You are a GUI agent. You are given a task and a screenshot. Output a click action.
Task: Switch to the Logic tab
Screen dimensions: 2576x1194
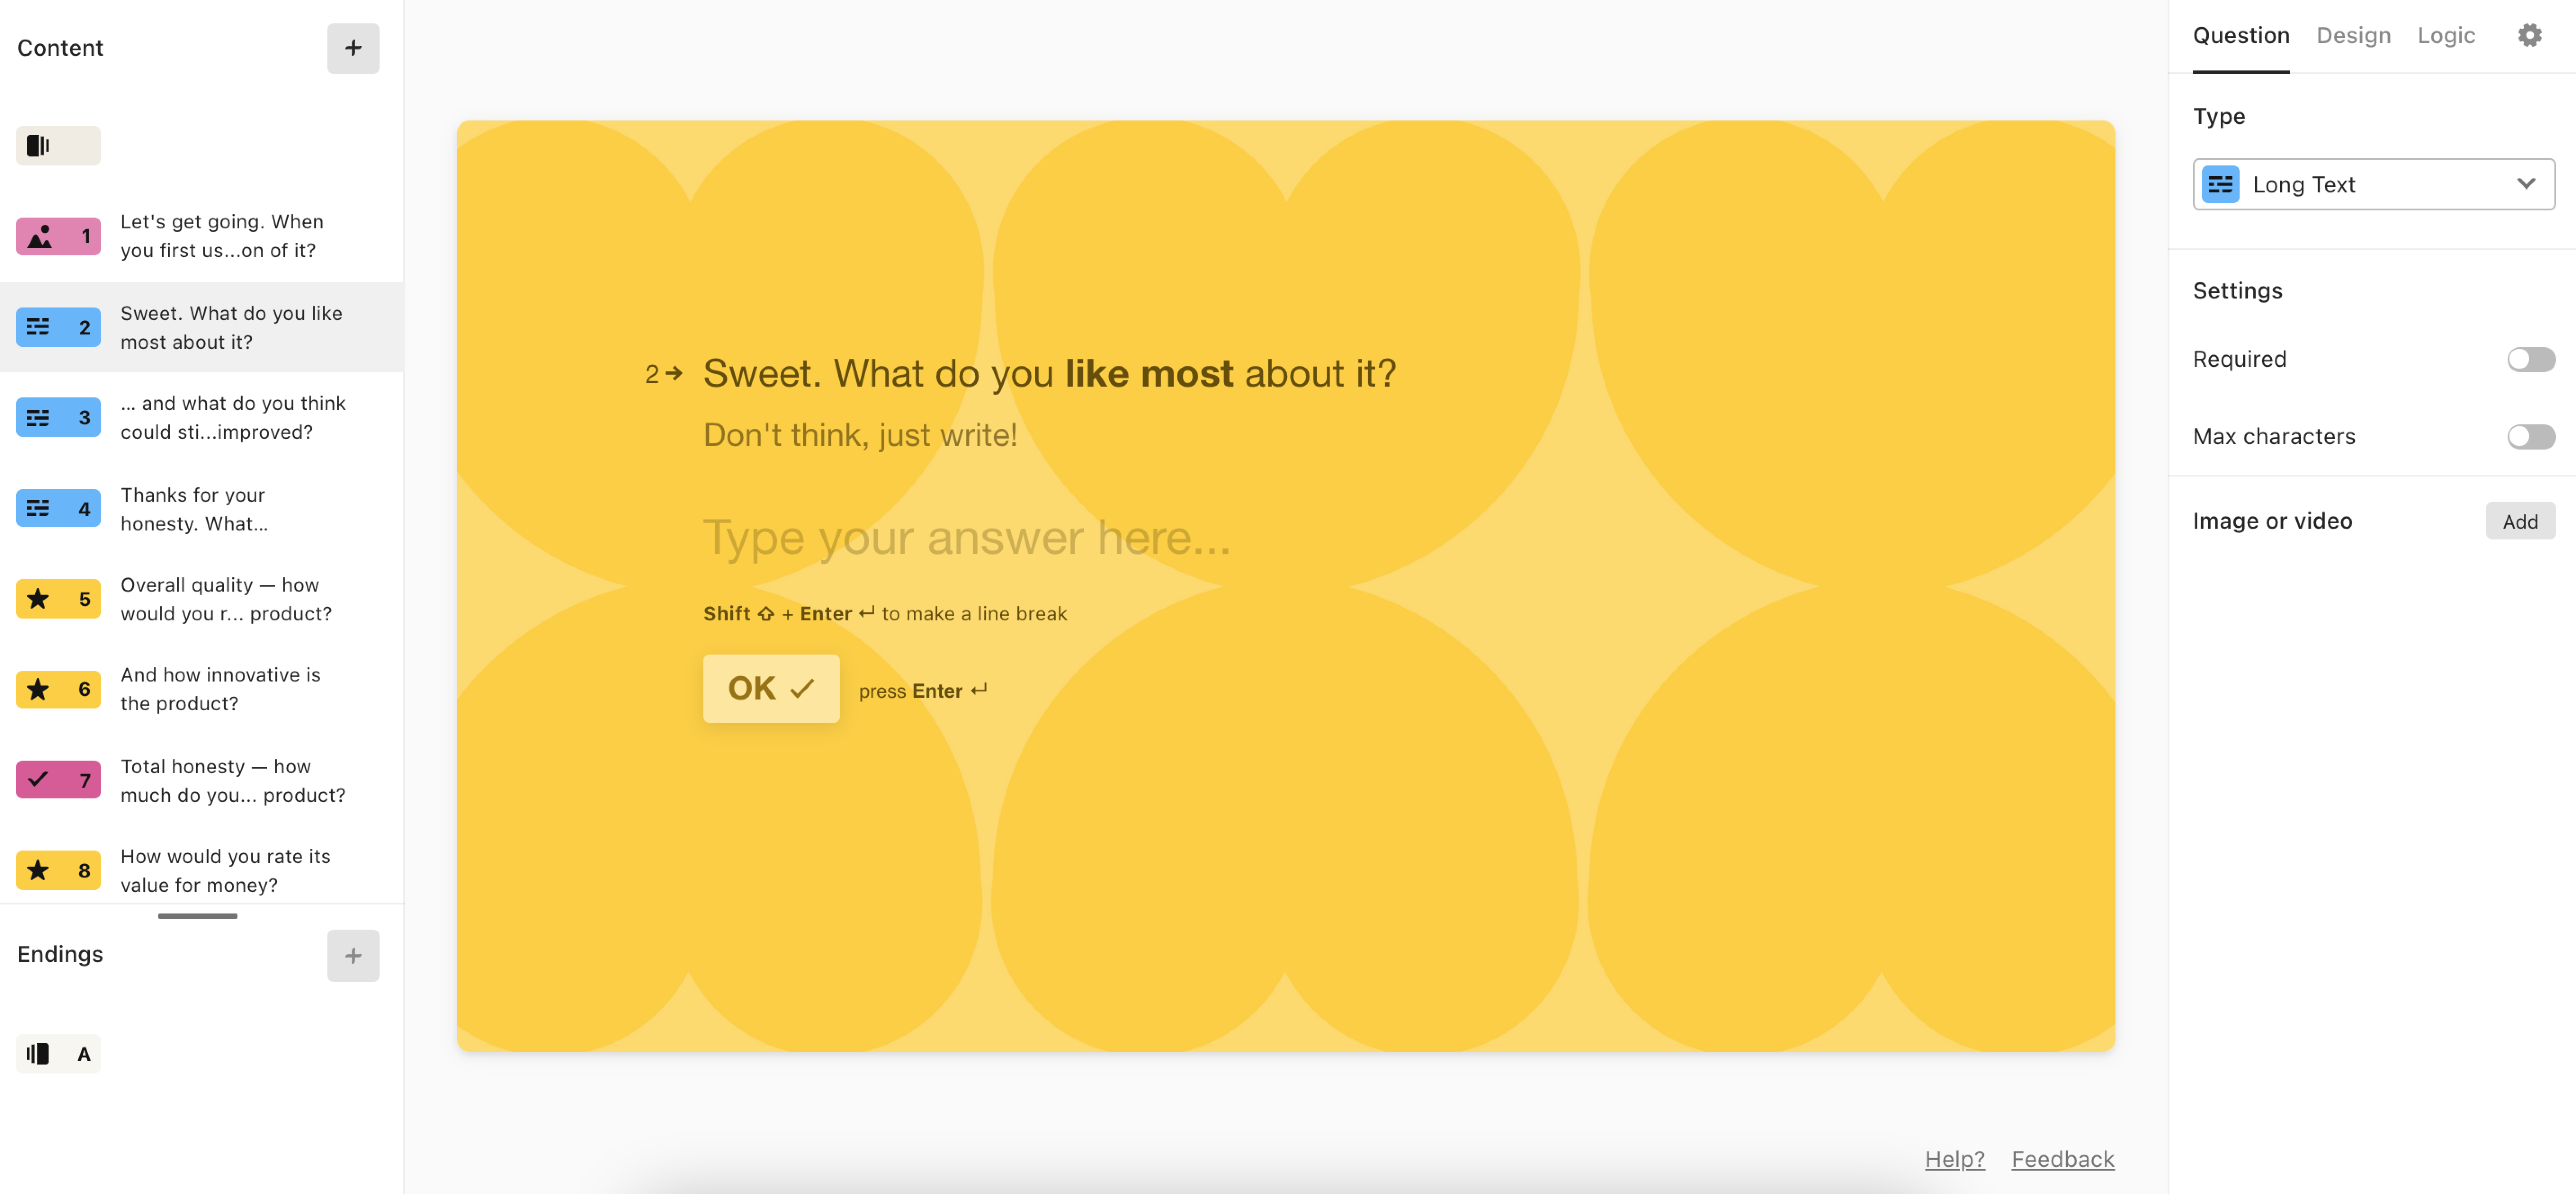point(2446,36)
